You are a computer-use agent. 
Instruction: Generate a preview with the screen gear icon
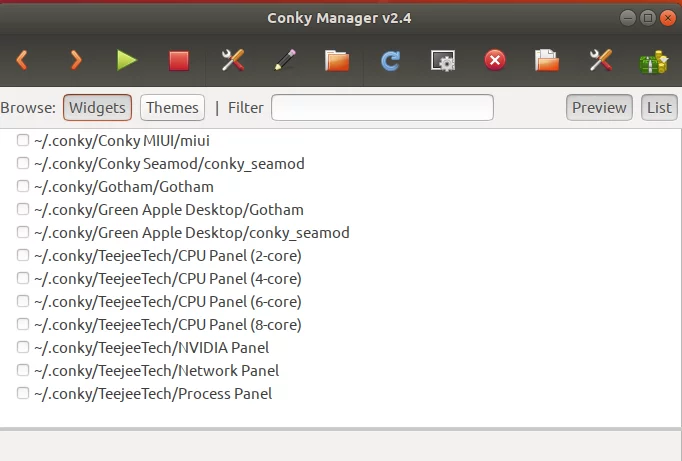tap(443, 60)
